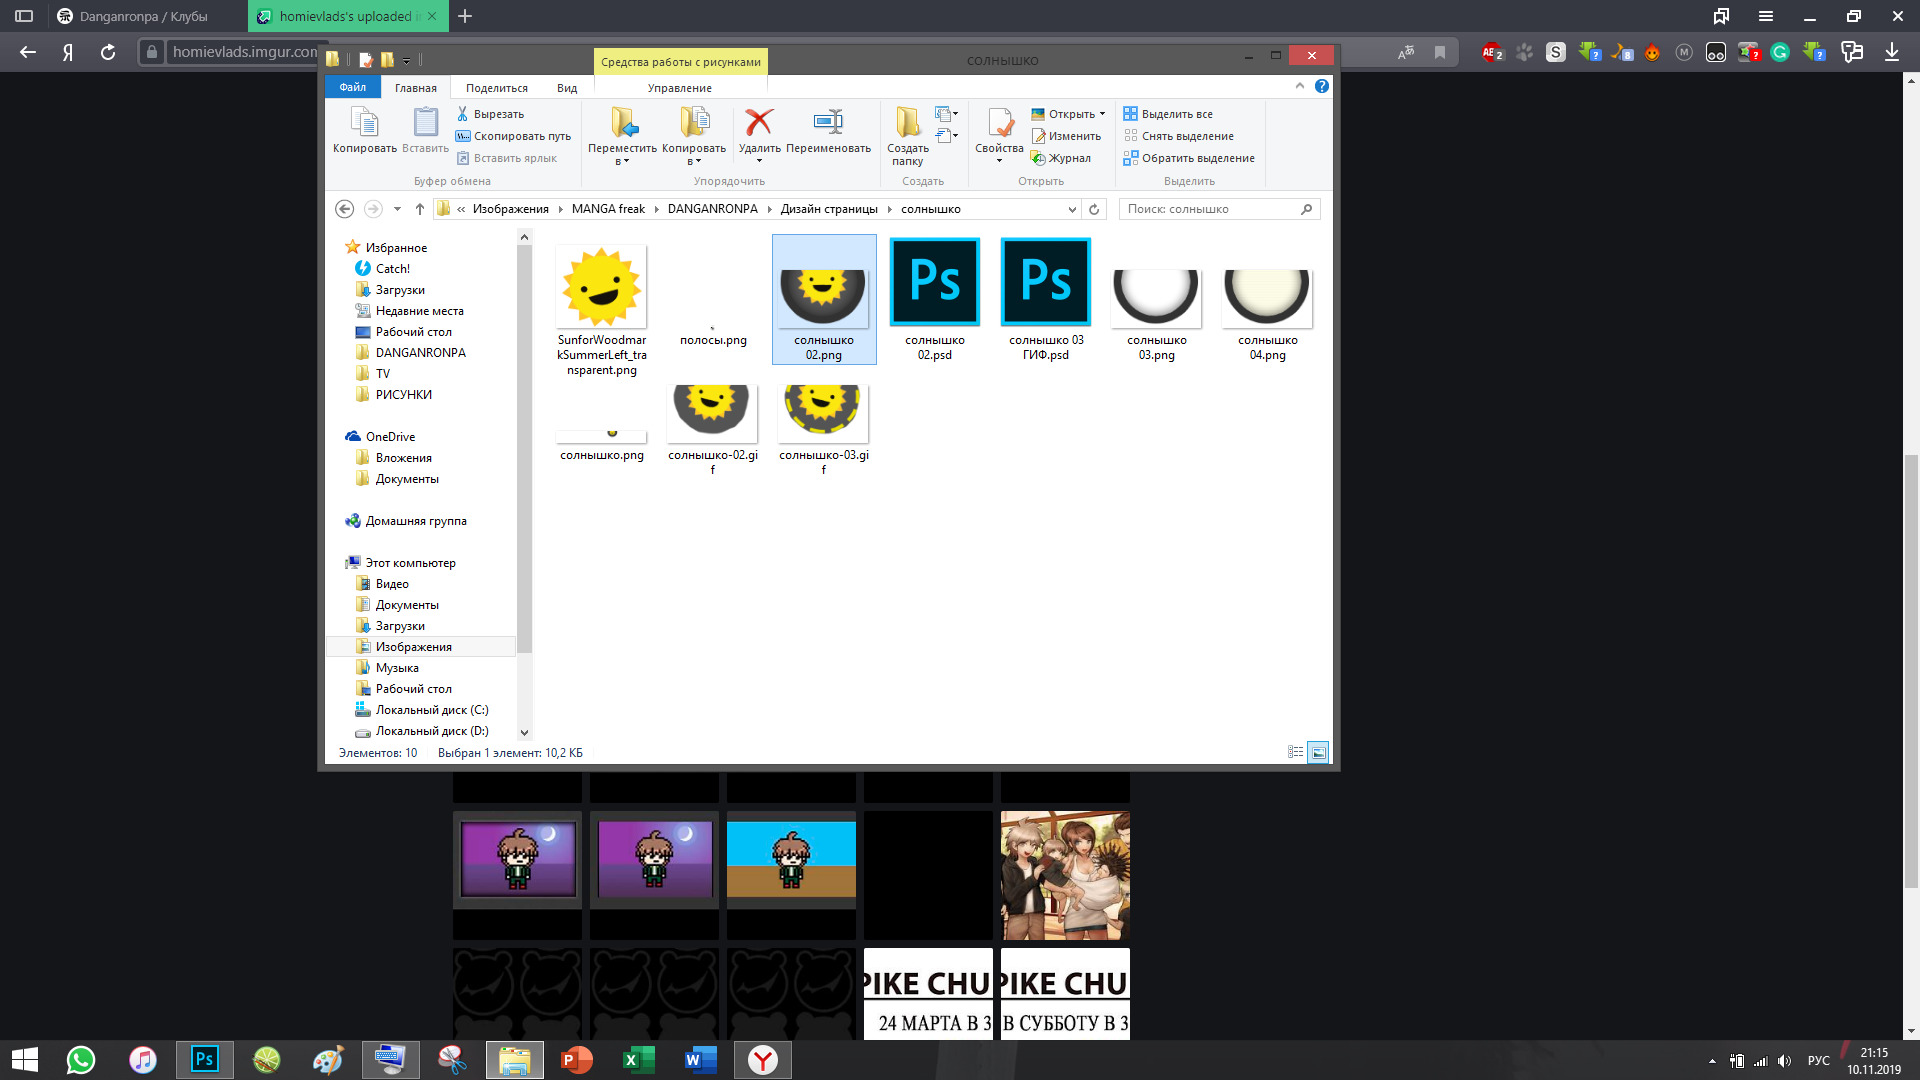The width and height of the screenshot is (1920, 1080).
Task: Click the Copy (Копировать) clipboard icon
Action: (364, 123)
